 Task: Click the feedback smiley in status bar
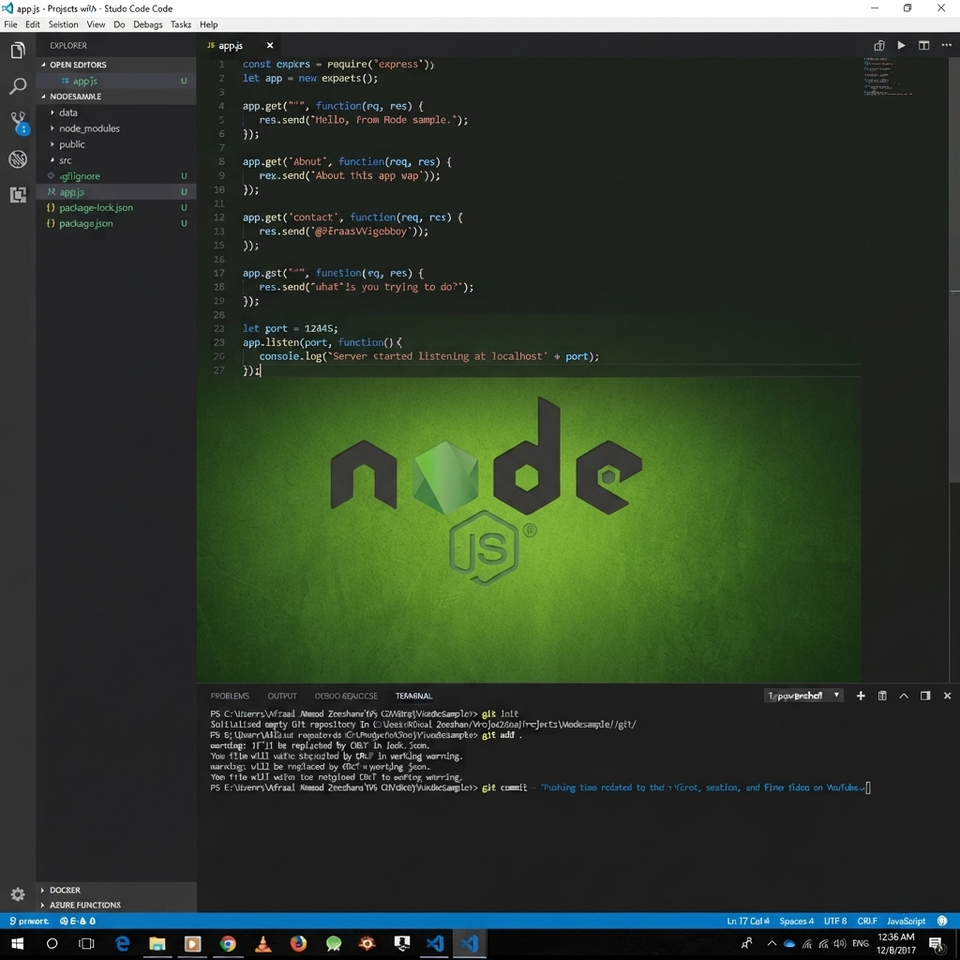pyautogui.click(x=943, y=921)
